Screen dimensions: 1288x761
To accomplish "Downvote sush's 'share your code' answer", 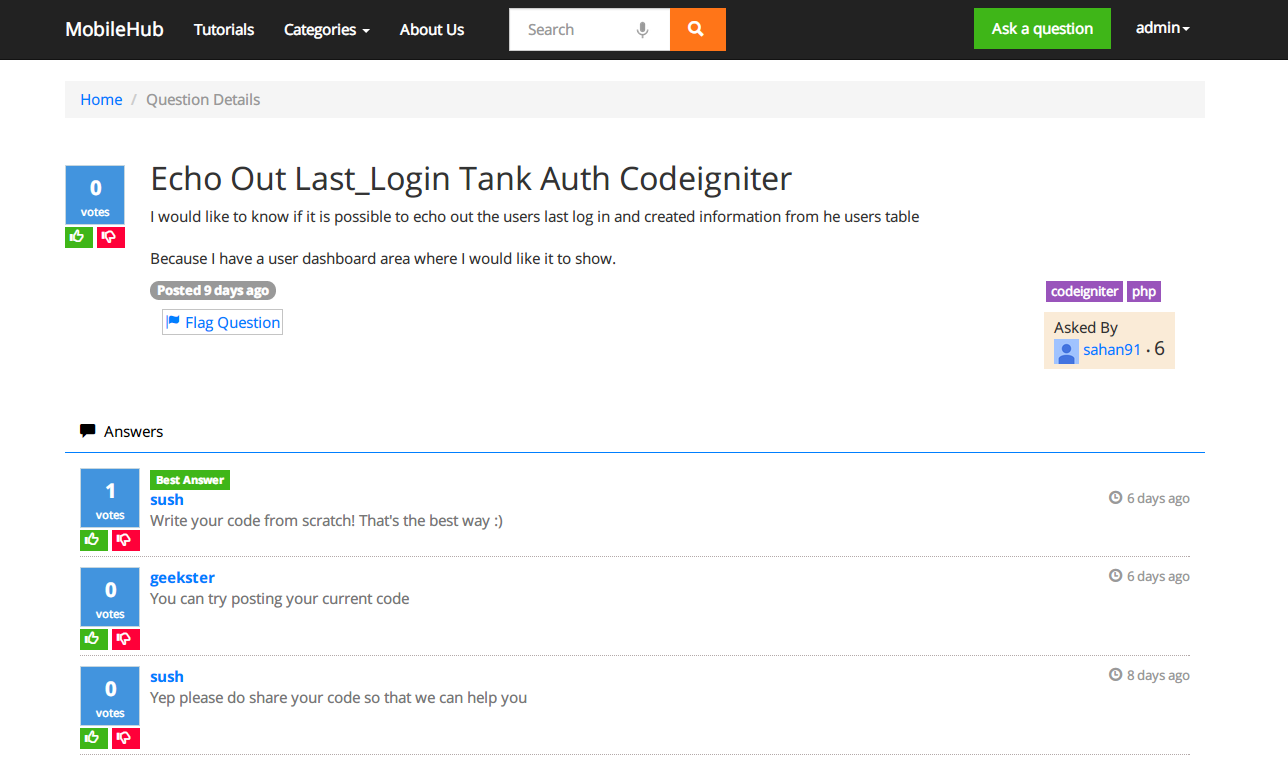I will (x=126, y=738).
